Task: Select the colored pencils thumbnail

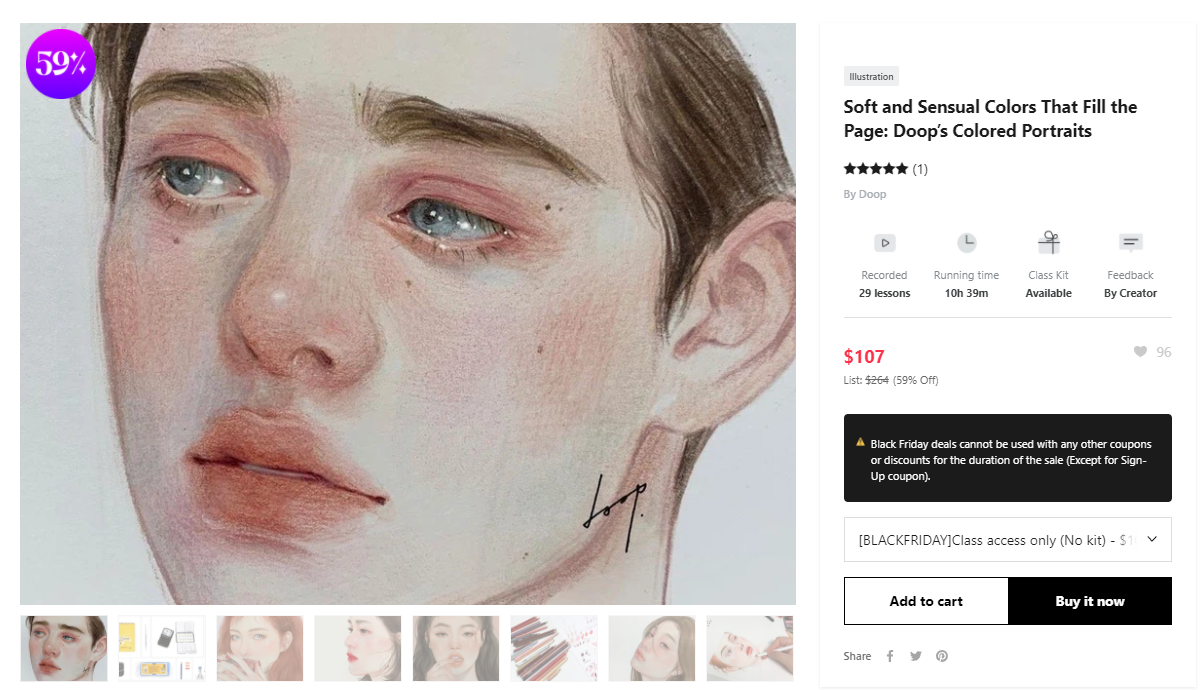Action: coord(553,649)
